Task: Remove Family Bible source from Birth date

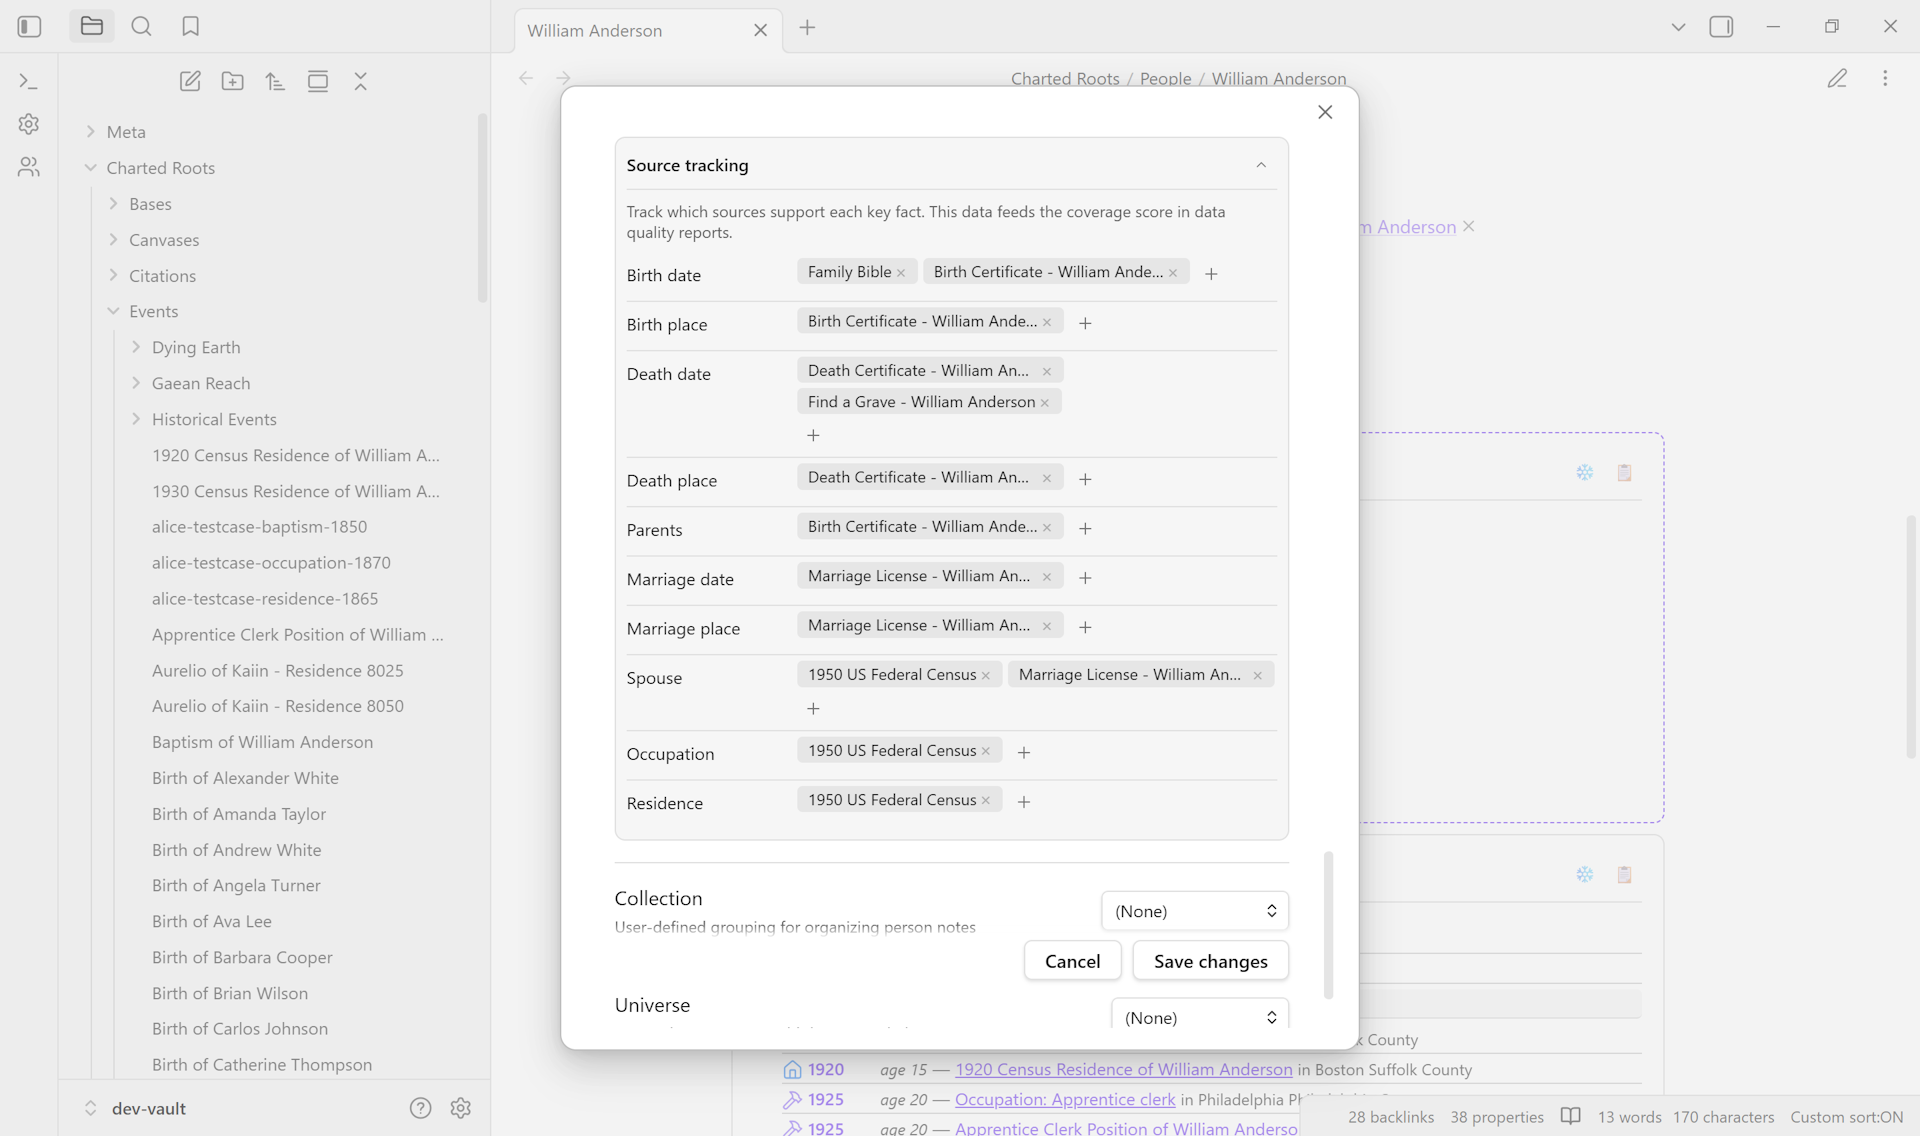Action: pyautogui.click(x=902, y=273)
